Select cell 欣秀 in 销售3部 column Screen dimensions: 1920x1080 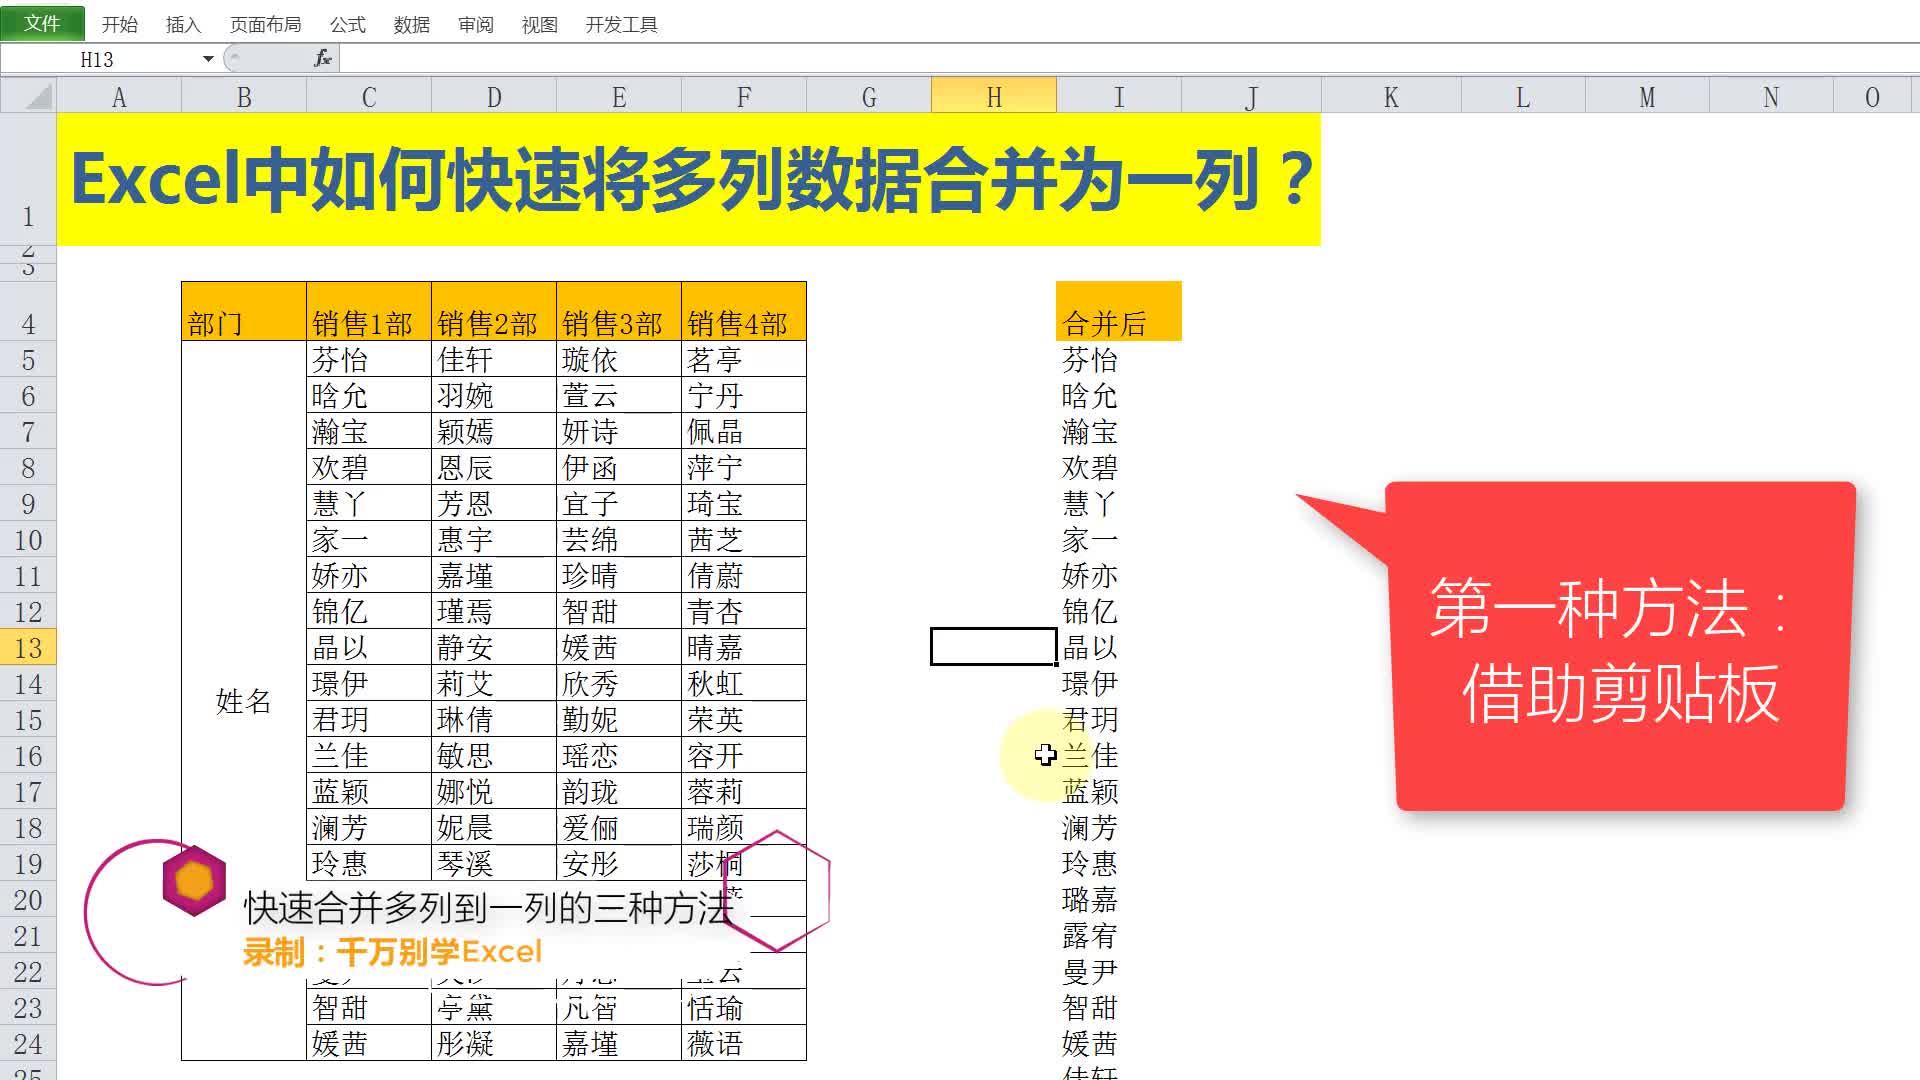point(619,684)
